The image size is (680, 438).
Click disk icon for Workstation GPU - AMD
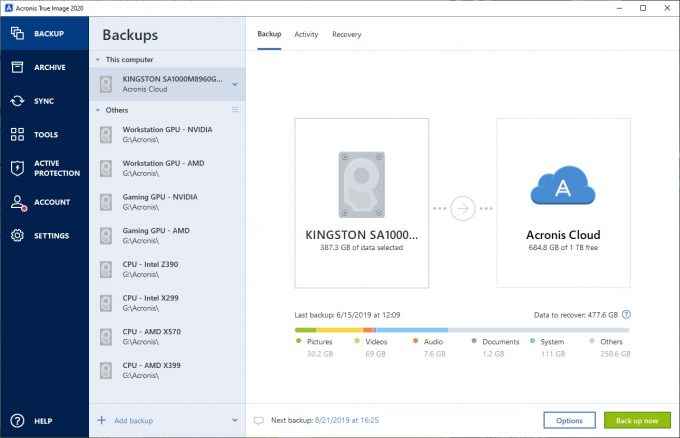(x=106, y=168)
